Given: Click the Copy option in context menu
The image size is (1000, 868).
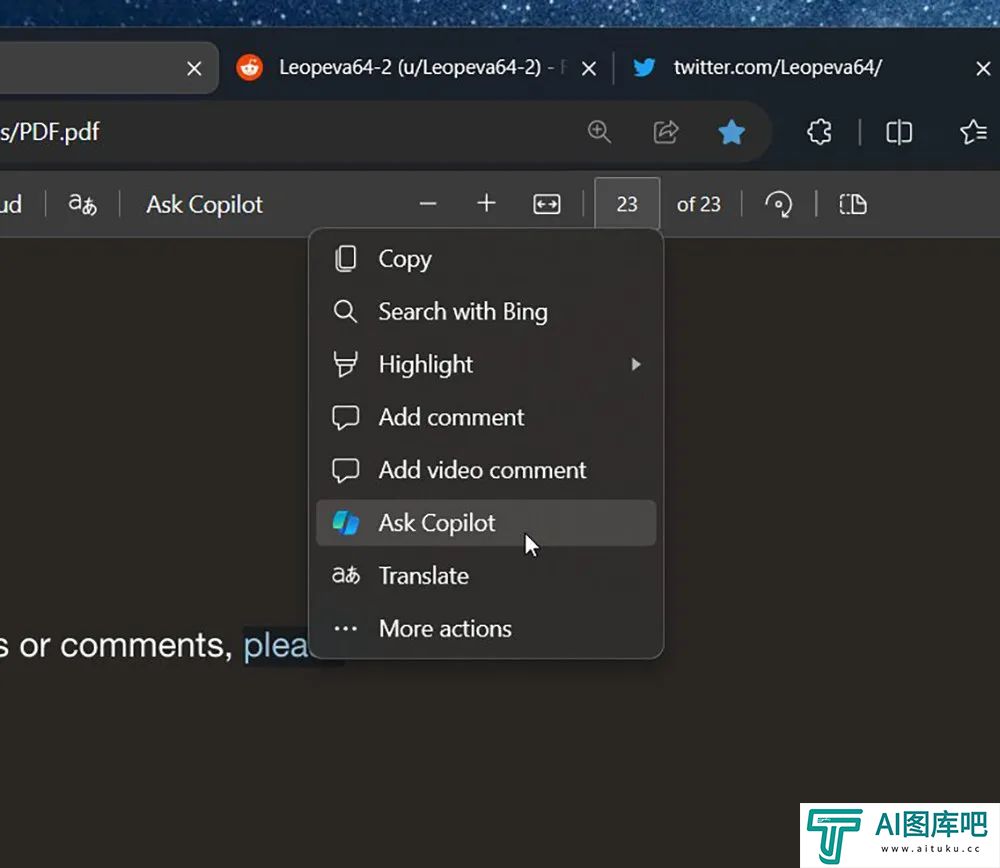Looking at the screenshot, I should pos(486,259).
